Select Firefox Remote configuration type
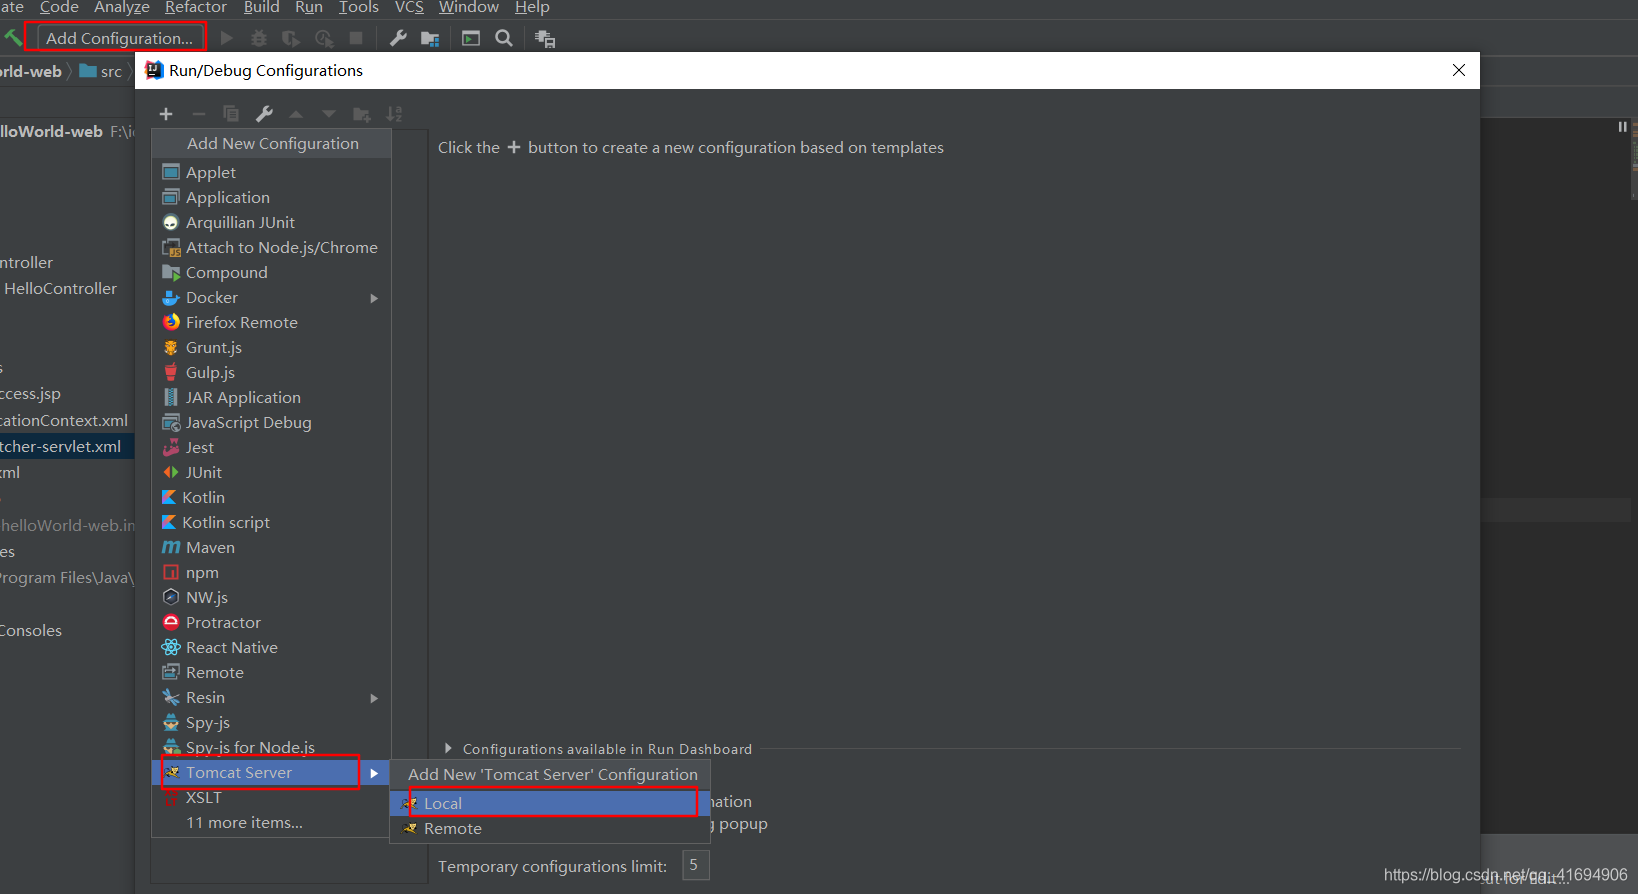Image resolution: width=1638 pixels, height=894 pixels. (270, 322)
